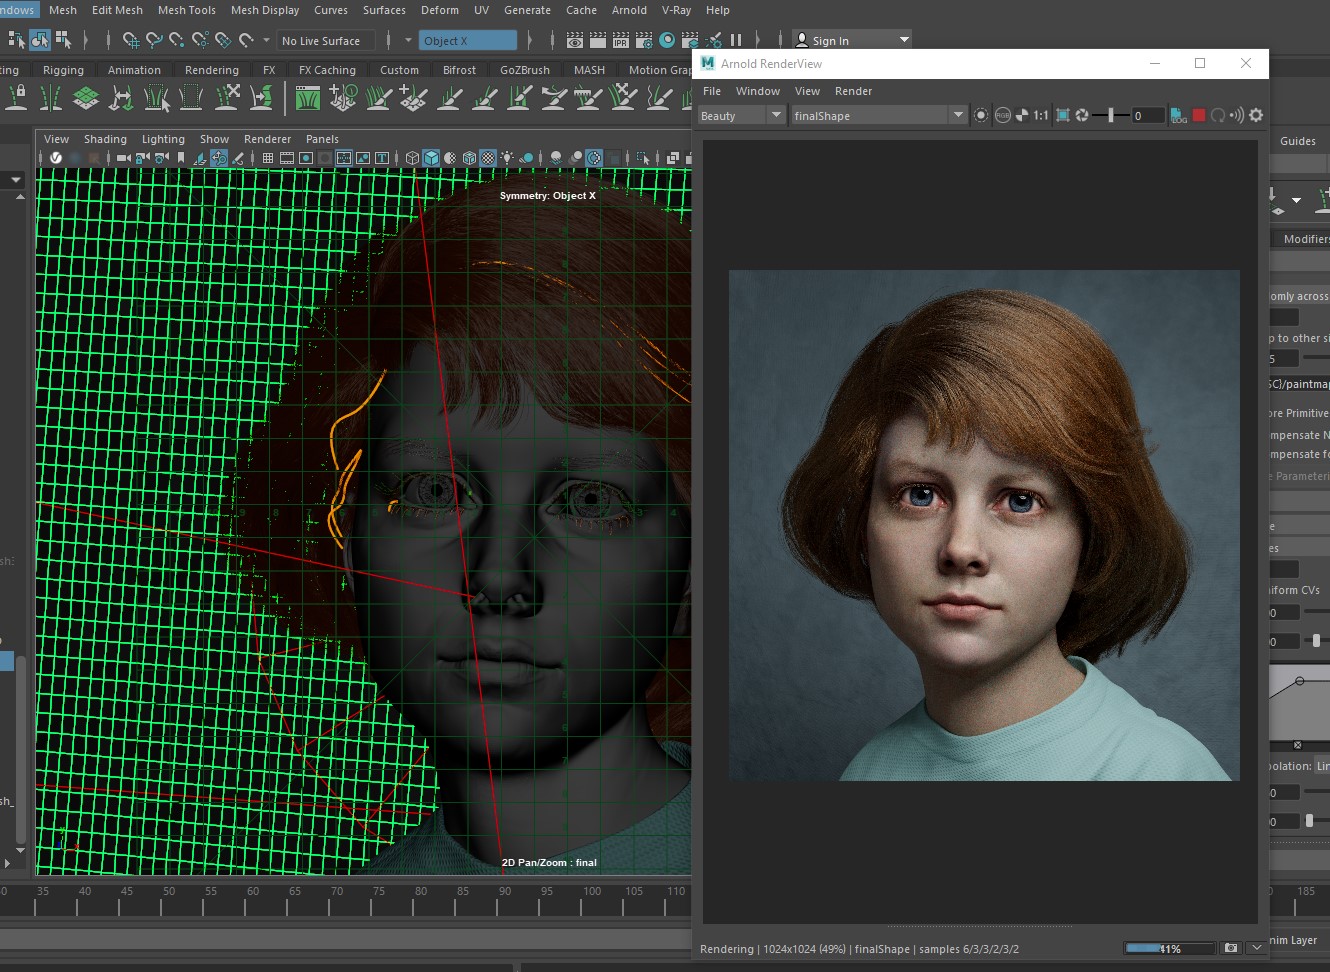1330x972 pixels.
Task: Toggle smooth shade all in viewport
Action: click(431, 158)
